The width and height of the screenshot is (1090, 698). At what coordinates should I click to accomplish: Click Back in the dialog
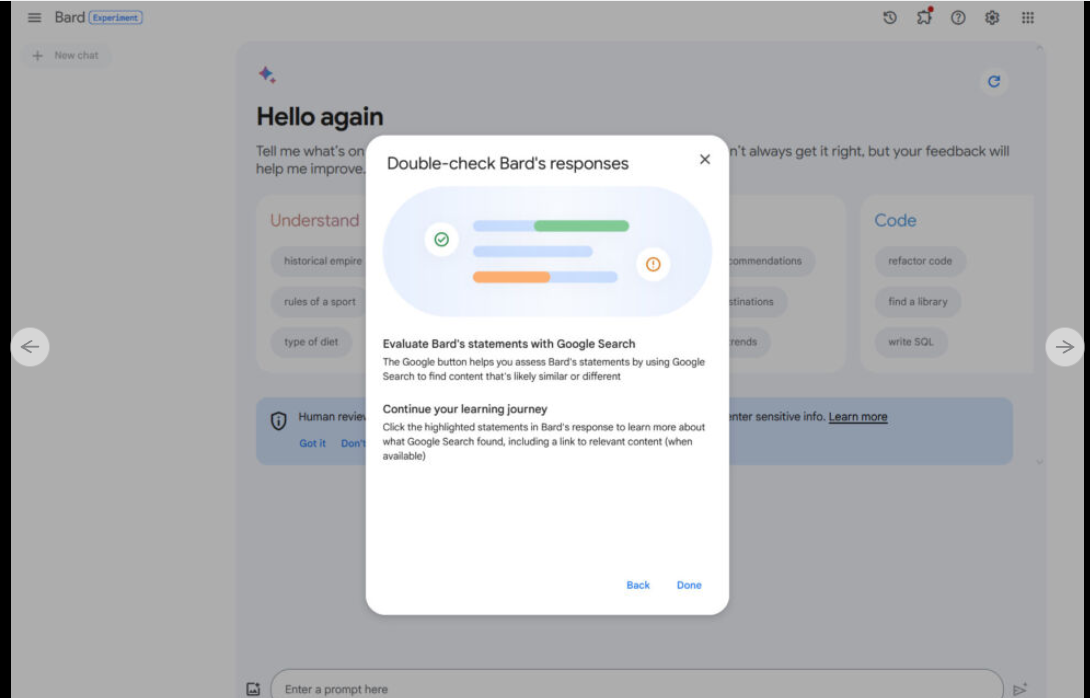coord(638,585)
